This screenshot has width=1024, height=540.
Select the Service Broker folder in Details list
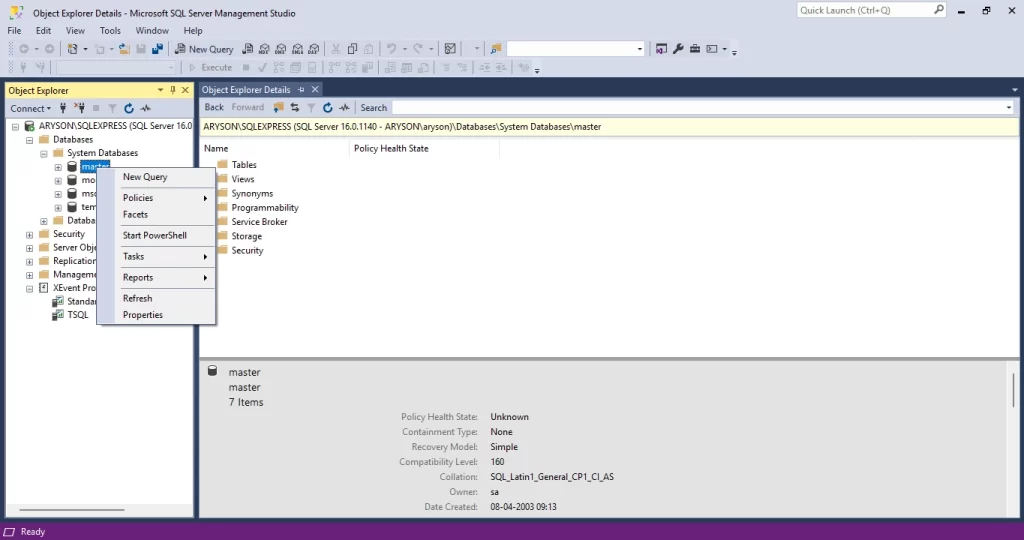tap(252, 222)
